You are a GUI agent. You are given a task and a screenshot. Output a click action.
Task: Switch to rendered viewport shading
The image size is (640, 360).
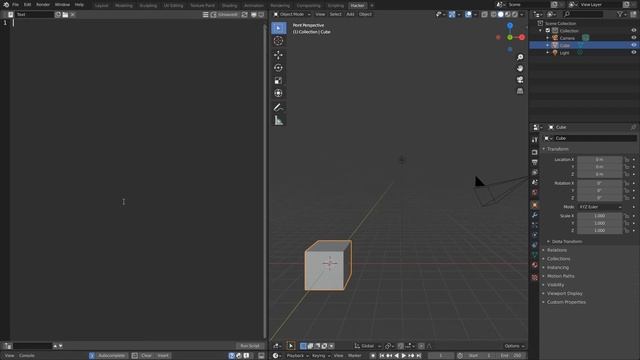pyautogui.click(x=515, y=15)
